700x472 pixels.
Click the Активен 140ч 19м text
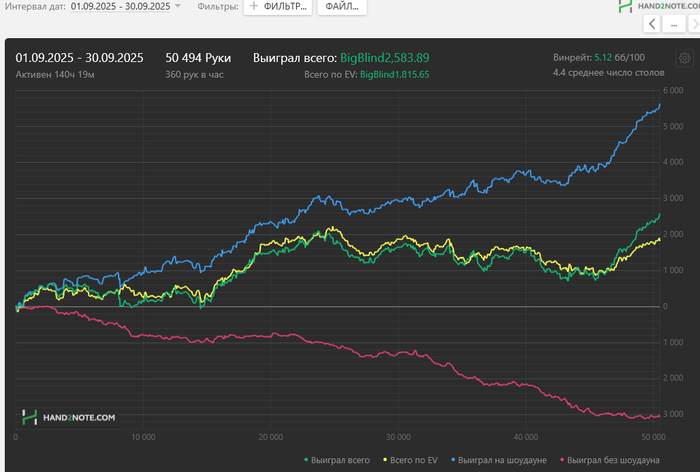tap(55, 75)
